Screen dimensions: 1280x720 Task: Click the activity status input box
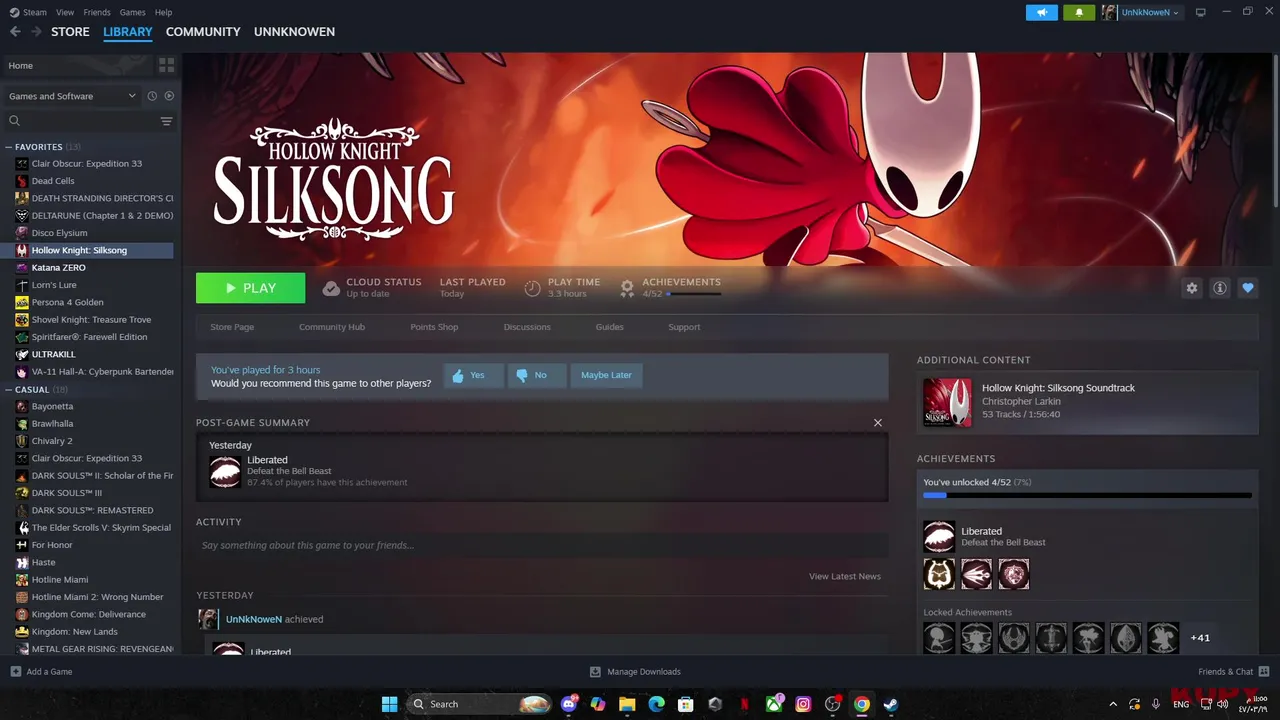[542, 545]
